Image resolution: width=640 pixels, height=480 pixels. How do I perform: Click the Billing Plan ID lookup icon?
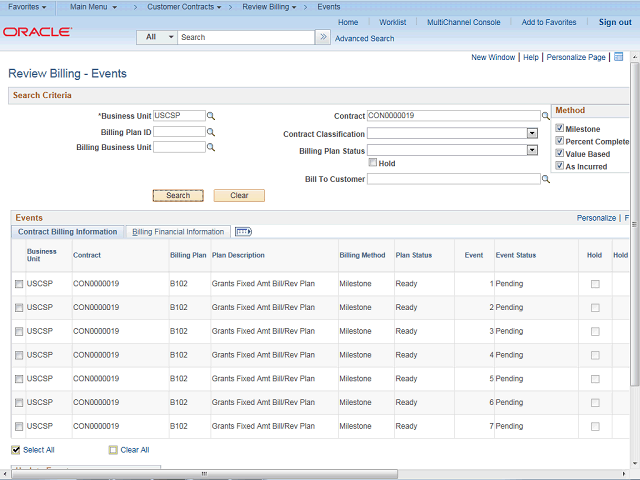[211, 132]
